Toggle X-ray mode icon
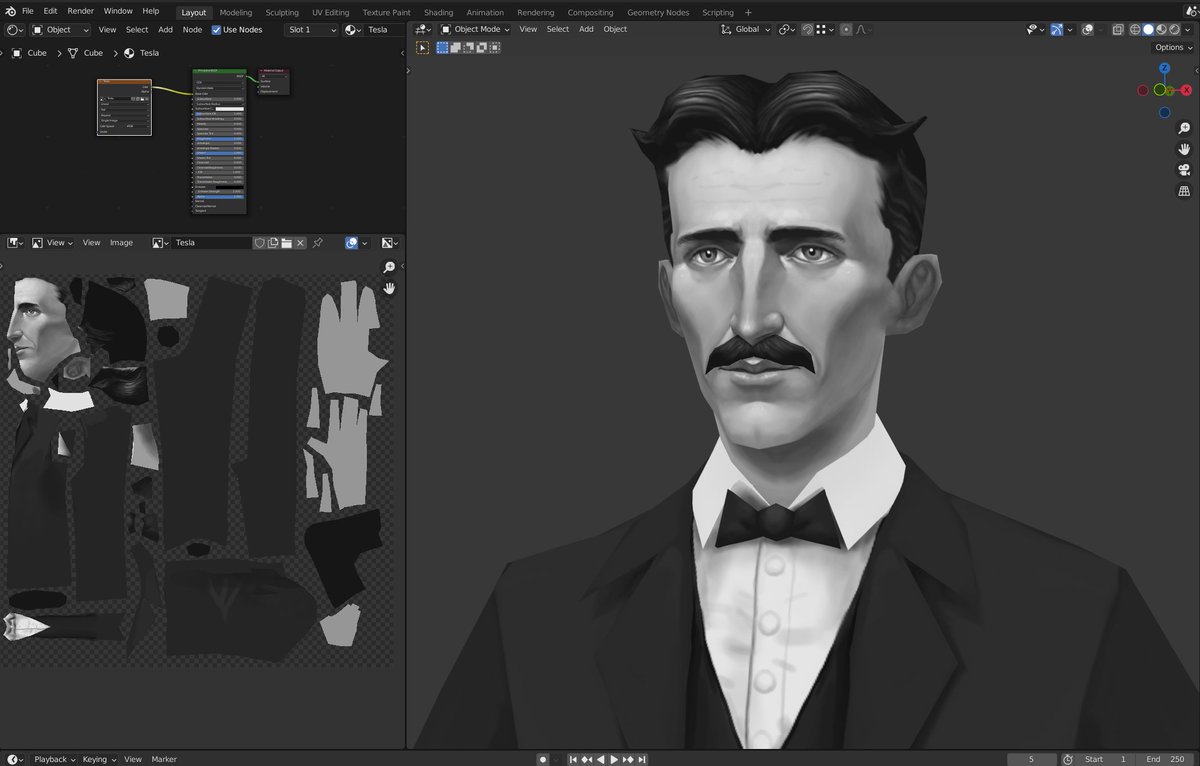The image size is (1200, 766). tap(1117, 29)
